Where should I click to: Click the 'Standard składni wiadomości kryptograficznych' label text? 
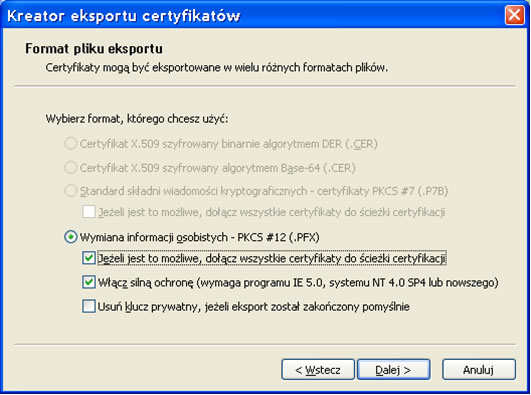[x=193, y=191]
